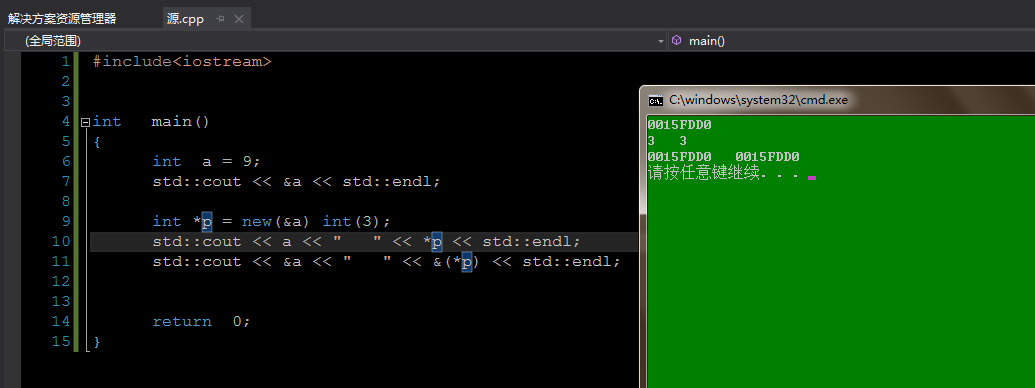Click the first 0015FDD0 console output line
1035x388 pixels.
click(x=679, y=125)
